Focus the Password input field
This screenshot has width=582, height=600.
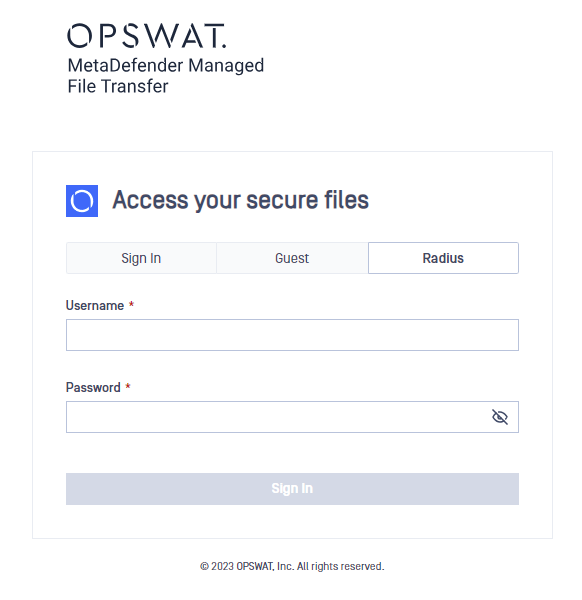click(x=292, y=417)
